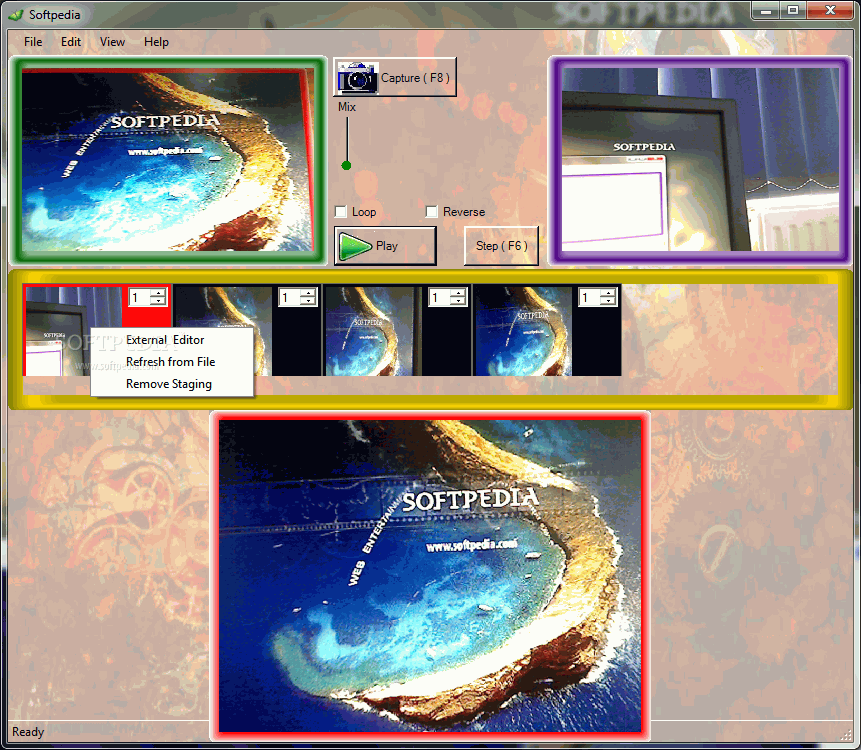
Task: Increase second frame's duration spinner
Action: 309,293
